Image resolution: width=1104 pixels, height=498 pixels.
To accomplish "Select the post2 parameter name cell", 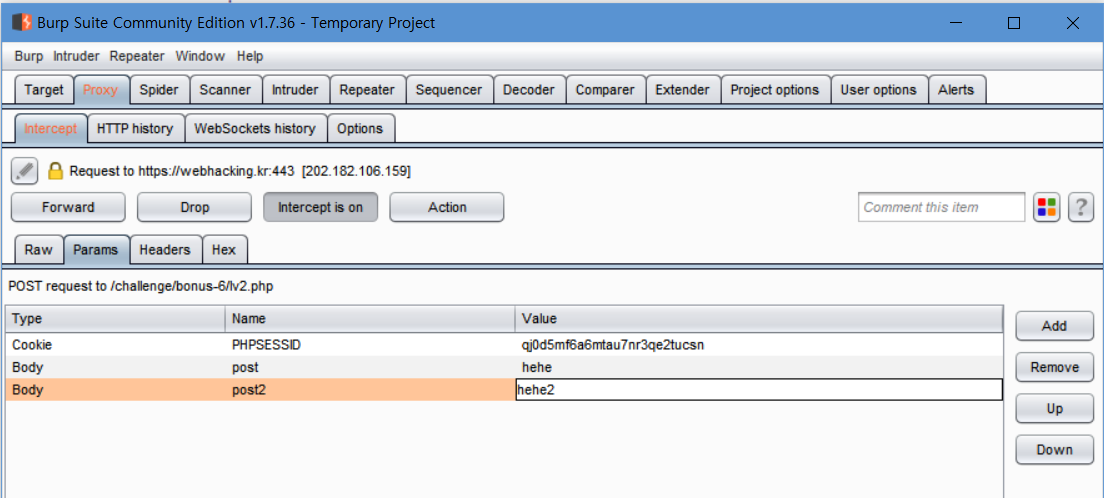I will coord(370,390).
